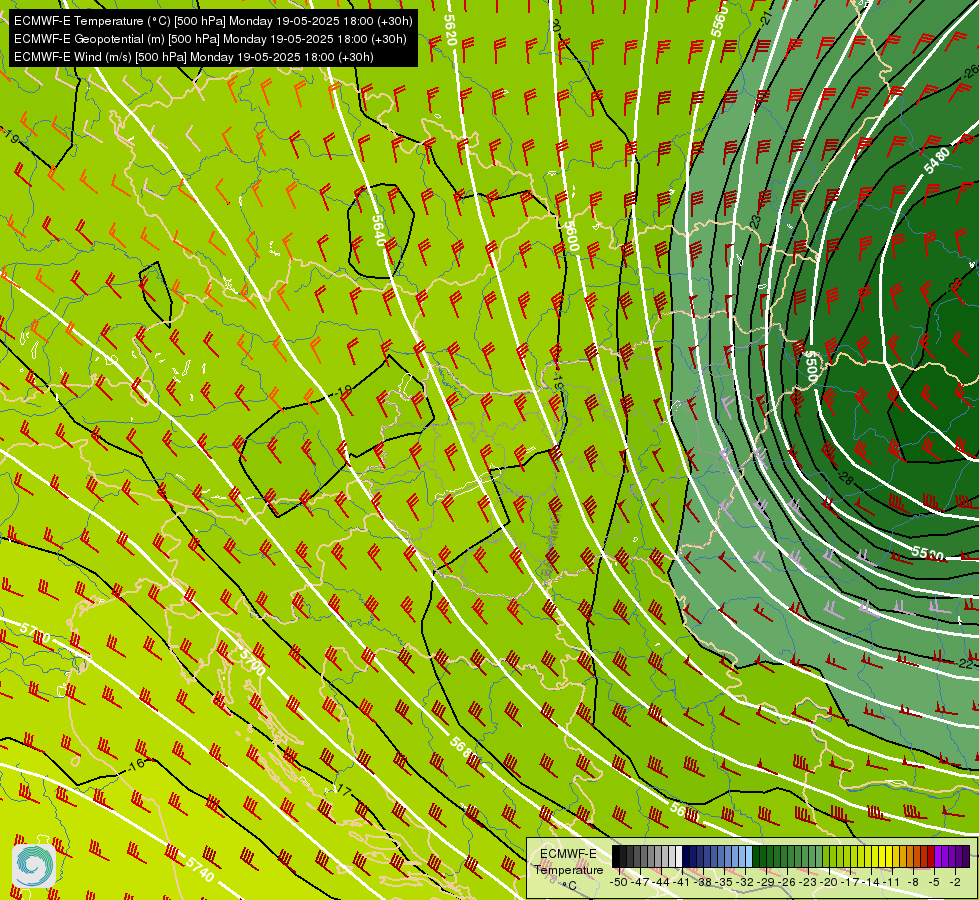Click the legend tick label -38
The image size is (979, 900).
coord(702,882)
